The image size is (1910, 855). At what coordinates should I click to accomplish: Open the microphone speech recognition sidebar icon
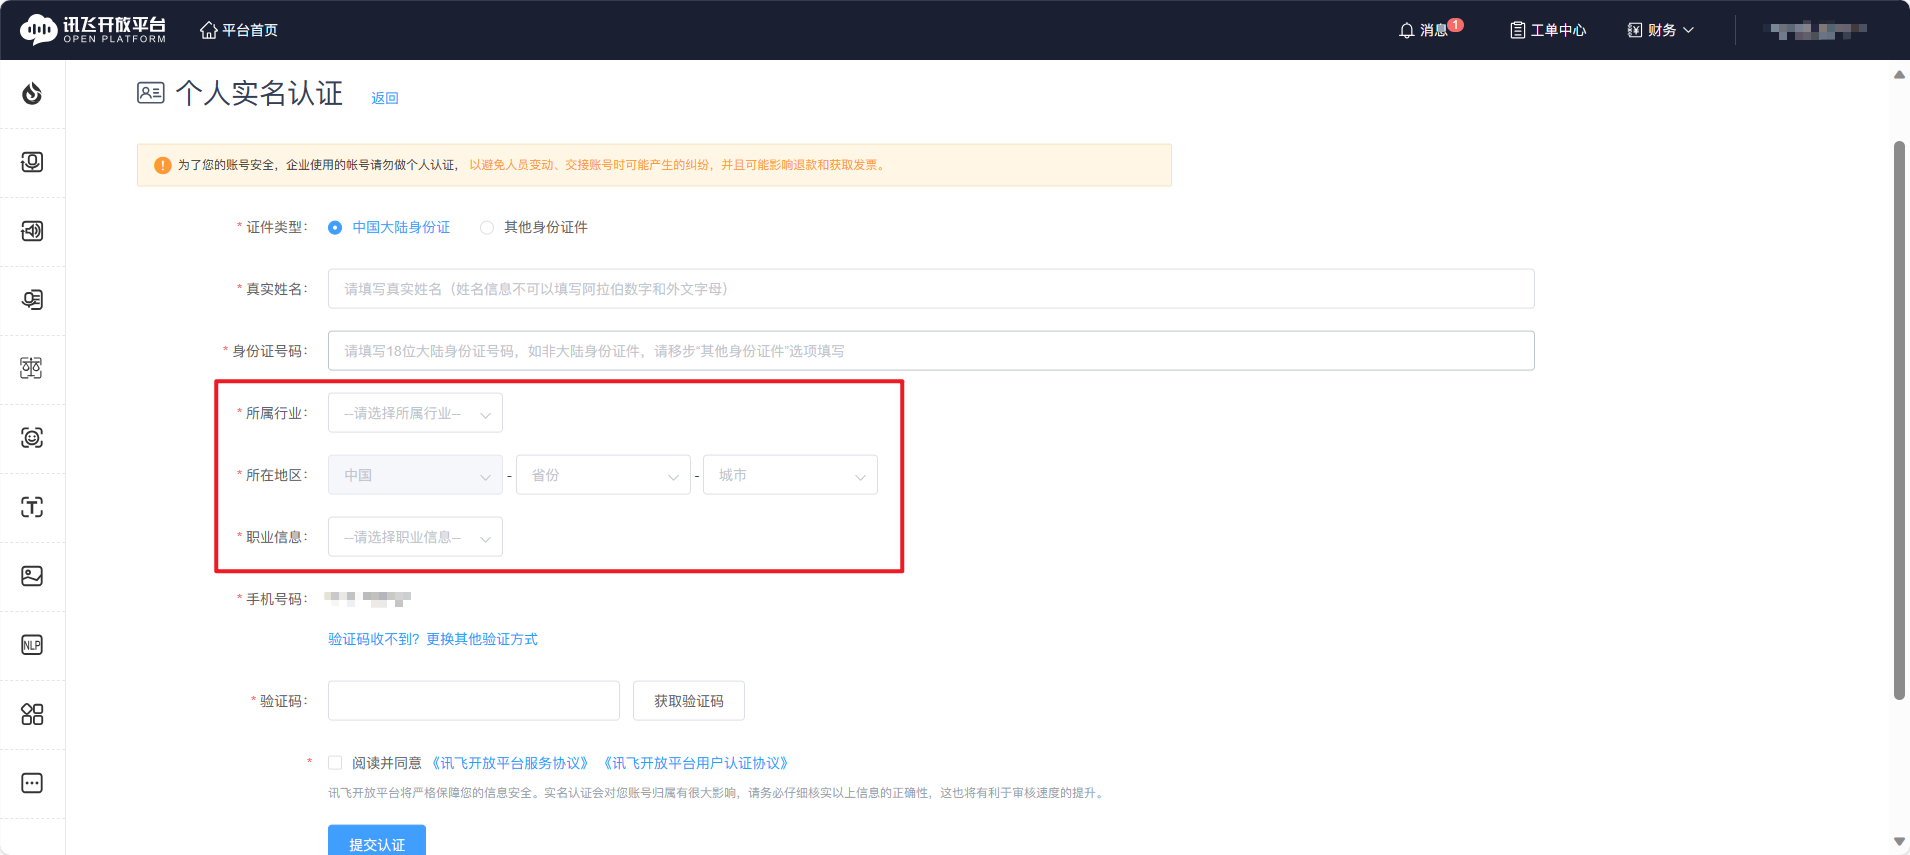(32, 162)
